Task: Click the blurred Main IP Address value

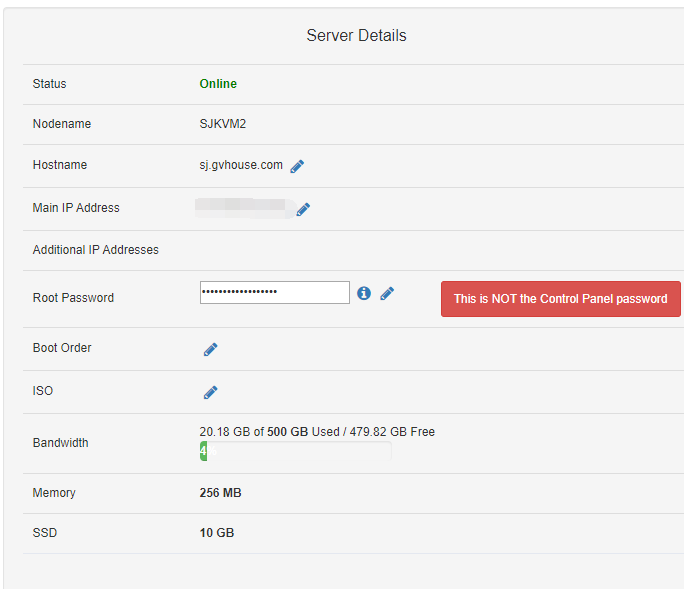Action: 244,208
